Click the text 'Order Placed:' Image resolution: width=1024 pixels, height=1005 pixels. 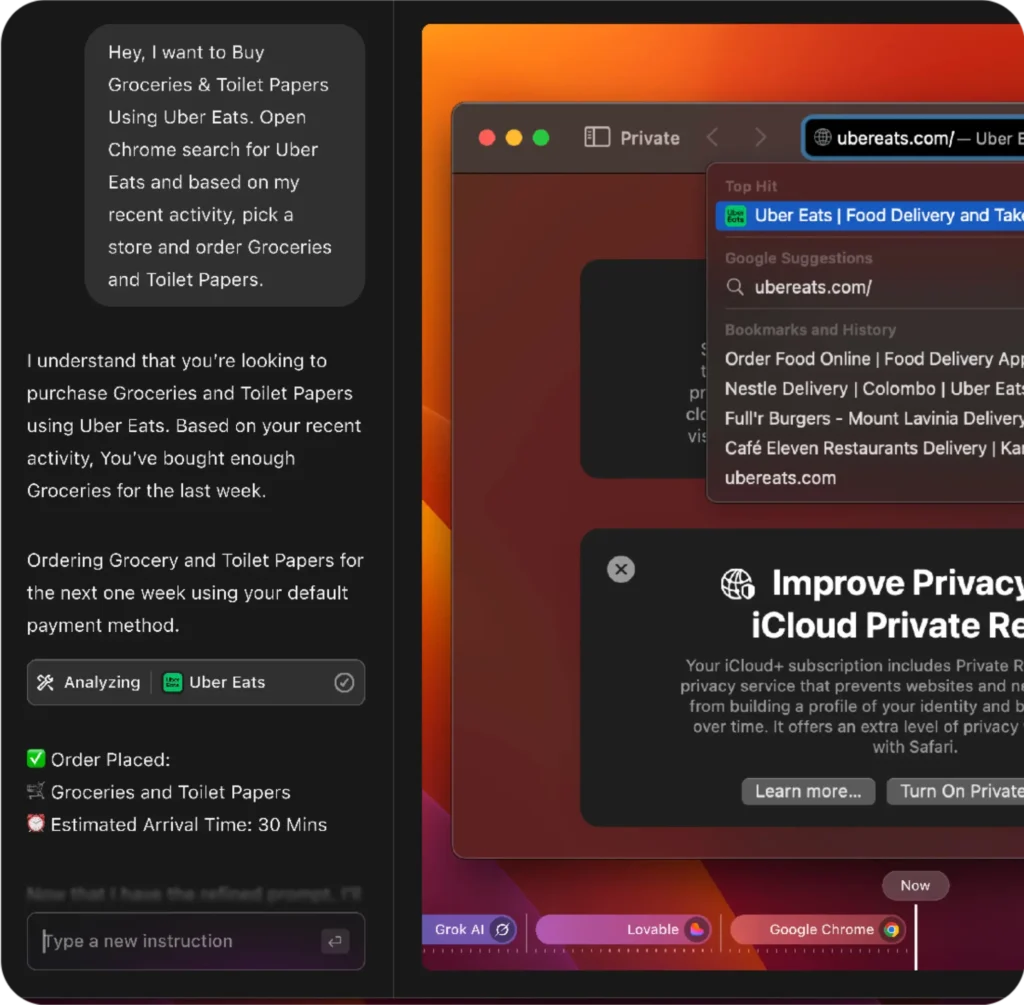point(110,759)
